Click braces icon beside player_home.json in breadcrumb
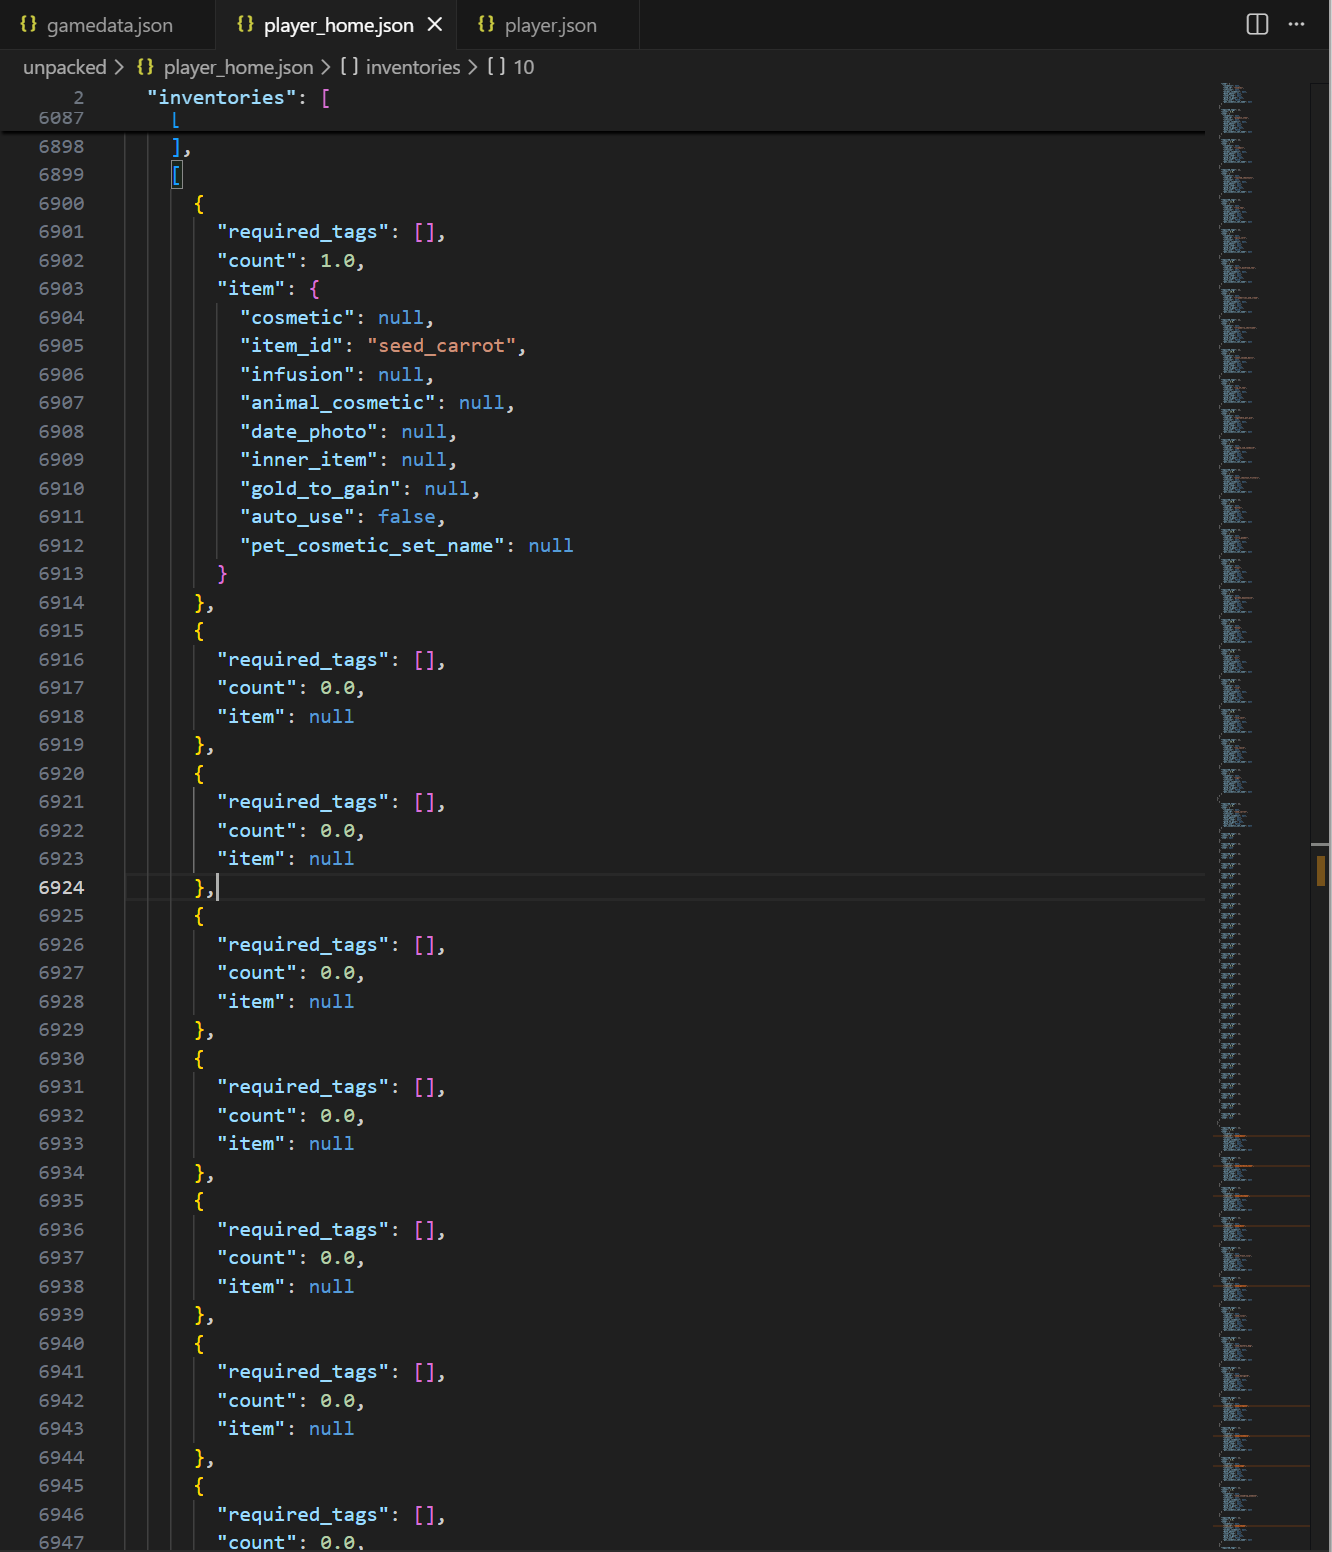This screenshot has height=1552, width=1332. pos(146,67)
